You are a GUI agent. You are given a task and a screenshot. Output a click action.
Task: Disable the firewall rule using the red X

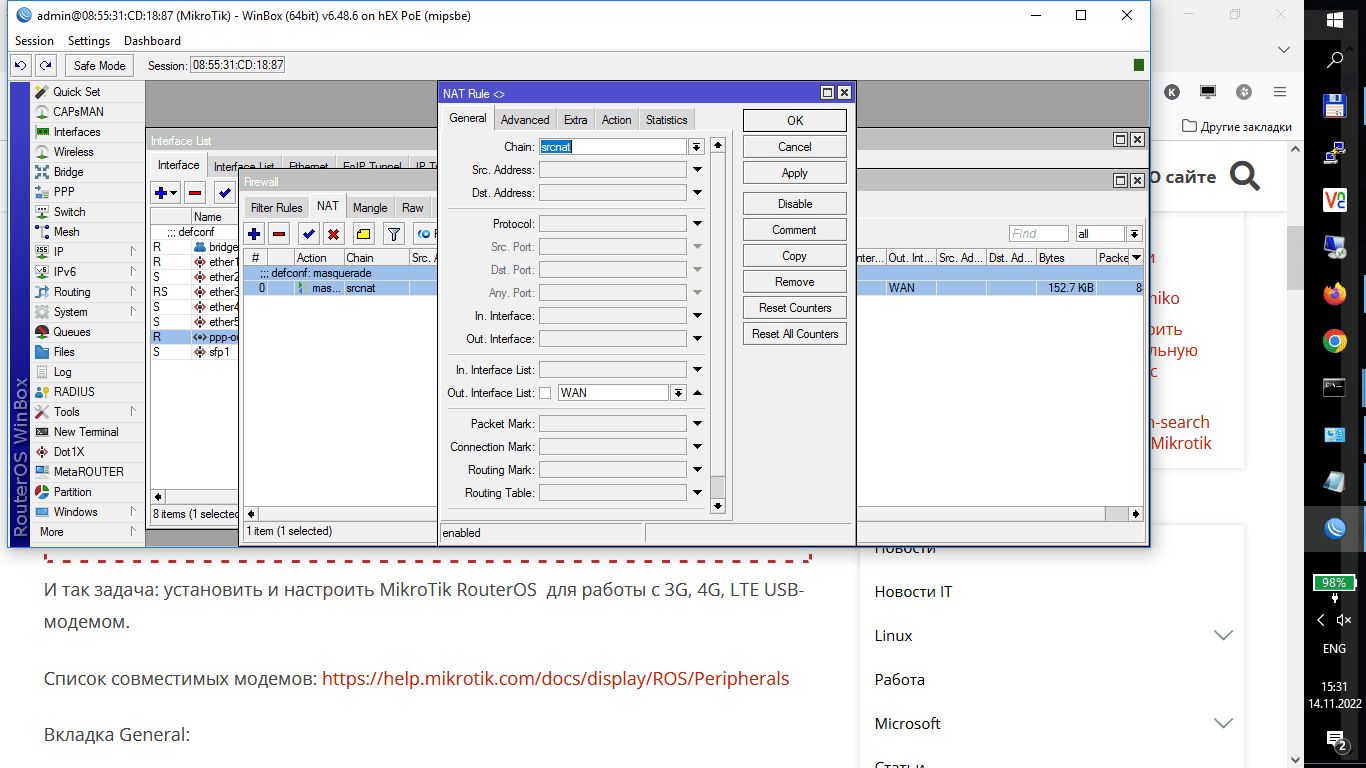point(334,234)
